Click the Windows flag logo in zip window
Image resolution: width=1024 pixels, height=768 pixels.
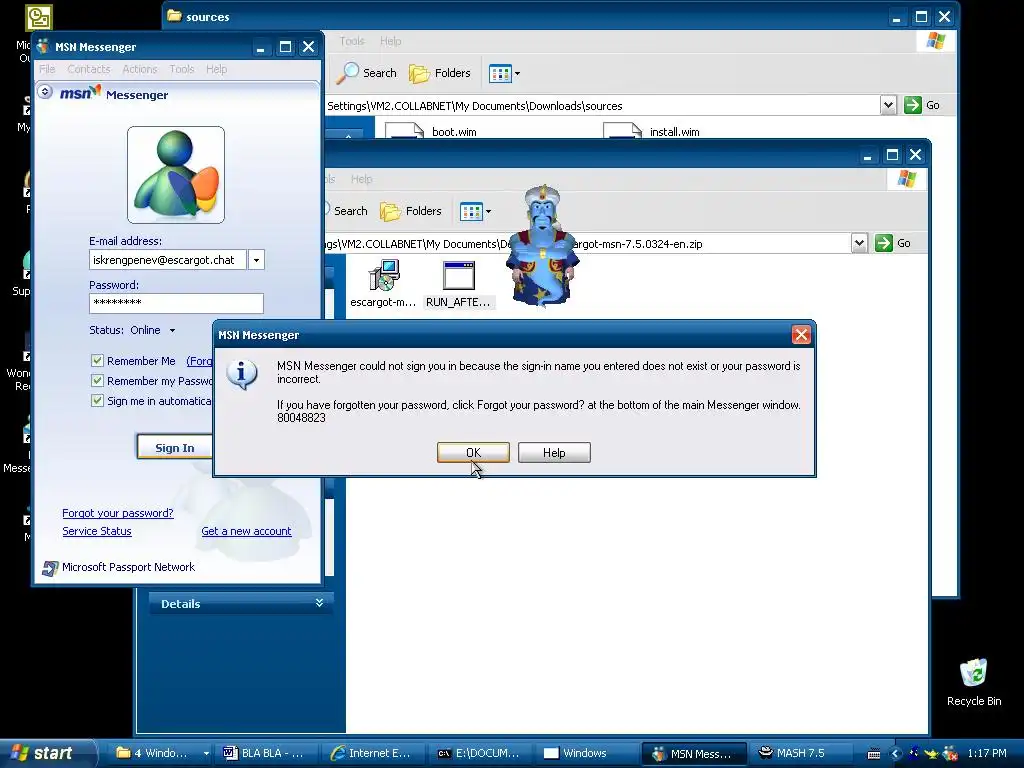906,179
